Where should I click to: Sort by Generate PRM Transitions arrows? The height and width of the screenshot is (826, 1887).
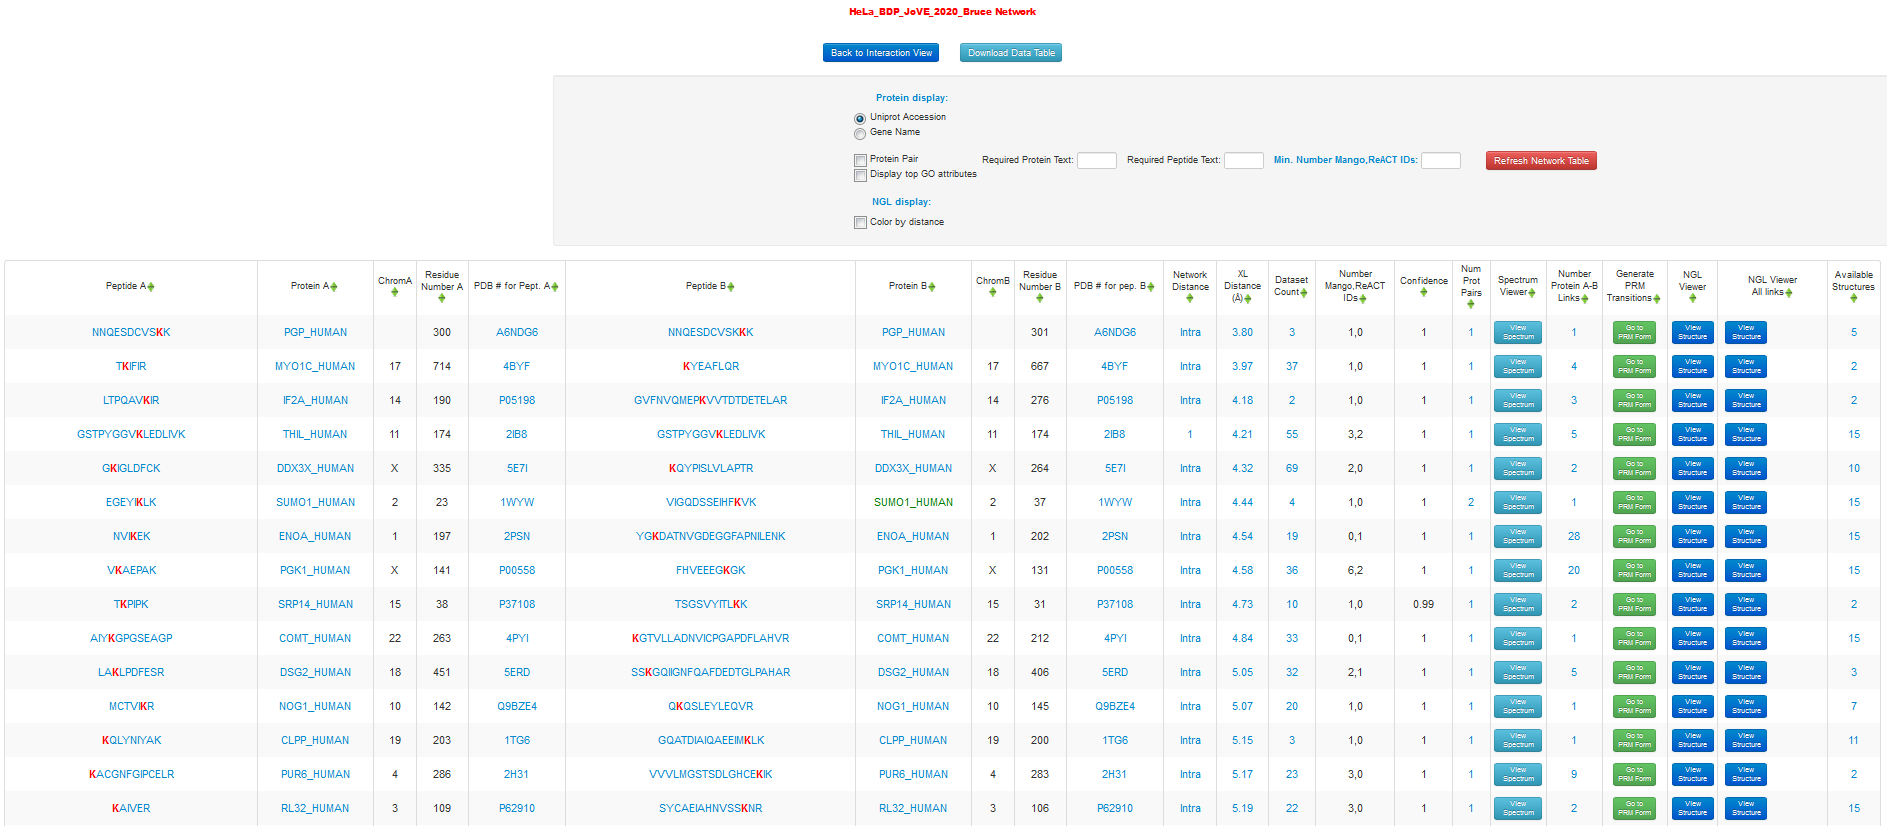coord(1657,299)
